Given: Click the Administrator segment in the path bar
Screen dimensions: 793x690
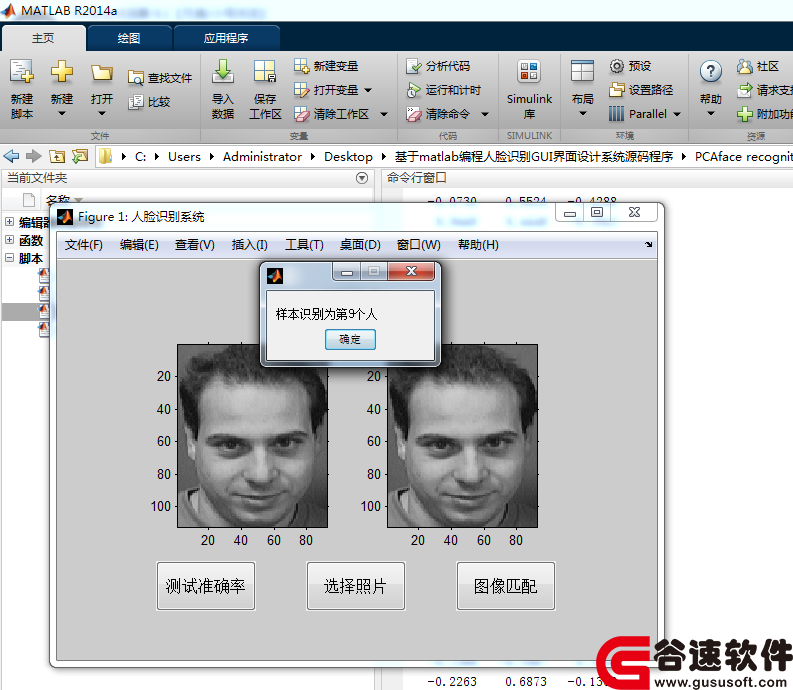Looking at the screenshot, I should click(x=262, y=157).
